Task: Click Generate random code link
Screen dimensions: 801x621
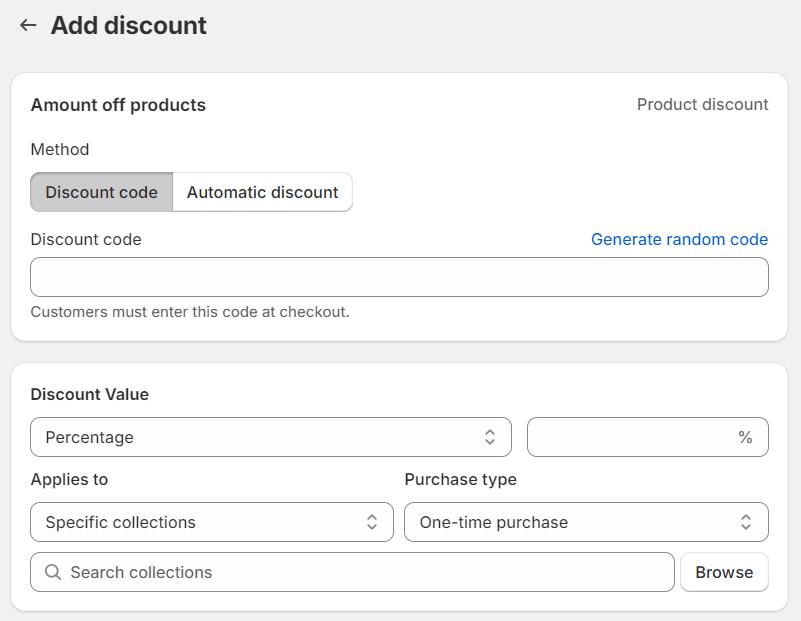Action: click(x=679, y=239)
